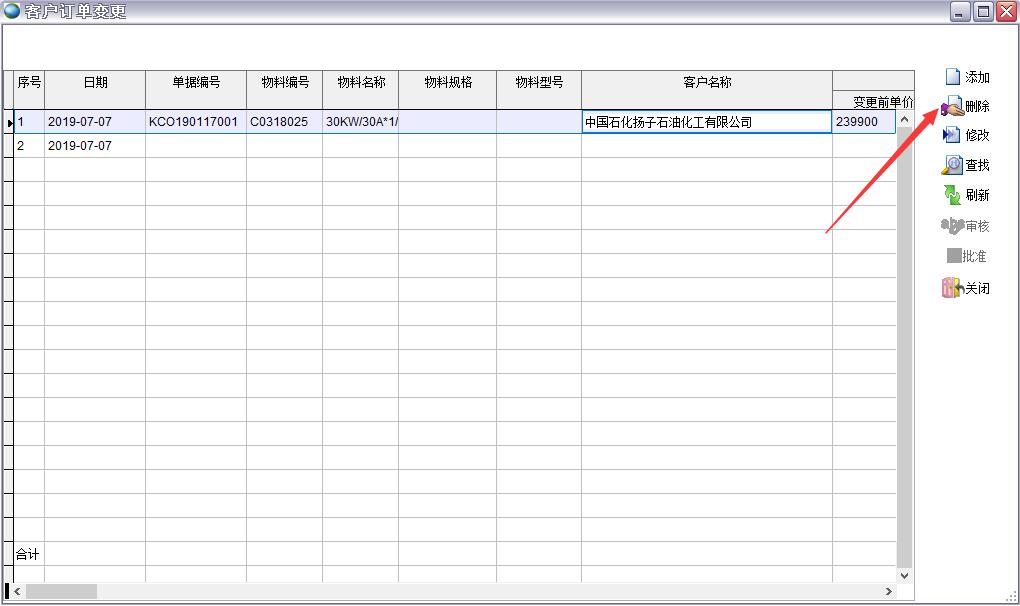1020x606 pixels.
Task: Select the customer name input field
Action: pyautogui.click(x=705, y=122)
